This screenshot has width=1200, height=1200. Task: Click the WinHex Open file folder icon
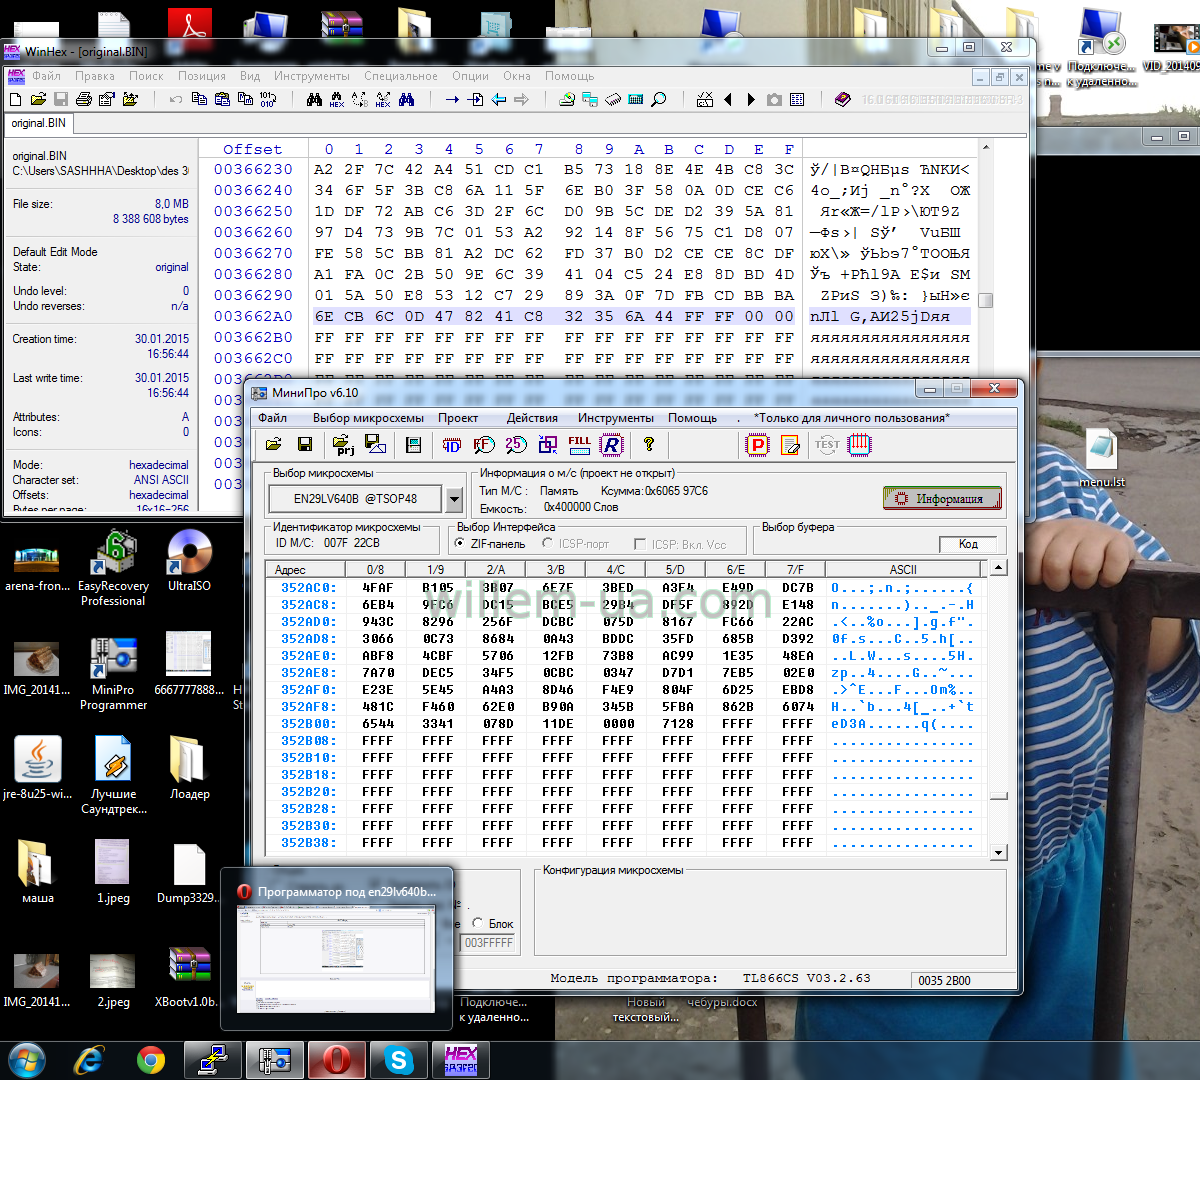38,99
